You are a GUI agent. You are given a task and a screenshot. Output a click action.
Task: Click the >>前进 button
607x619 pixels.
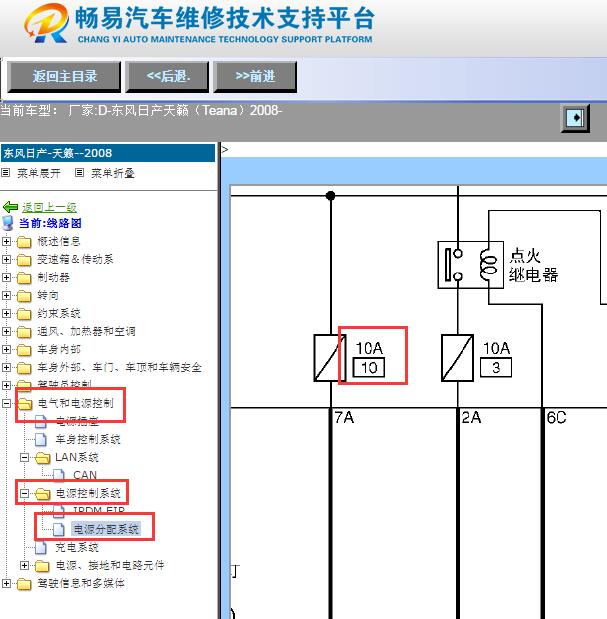click(x=255, y=77)
